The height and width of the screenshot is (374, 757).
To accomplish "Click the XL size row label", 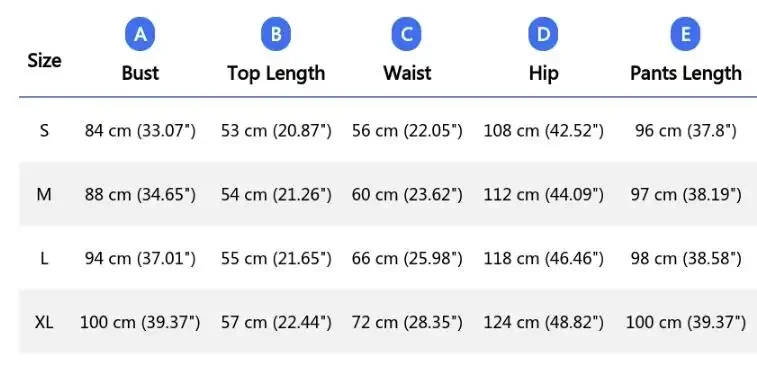I will 44,322.
